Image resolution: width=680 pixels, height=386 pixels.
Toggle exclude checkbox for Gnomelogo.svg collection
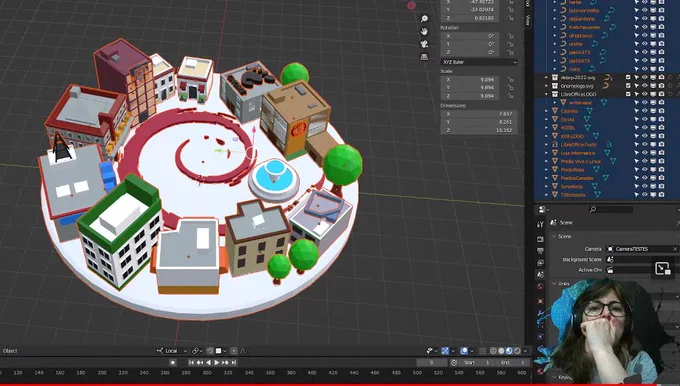pos(628,86)
